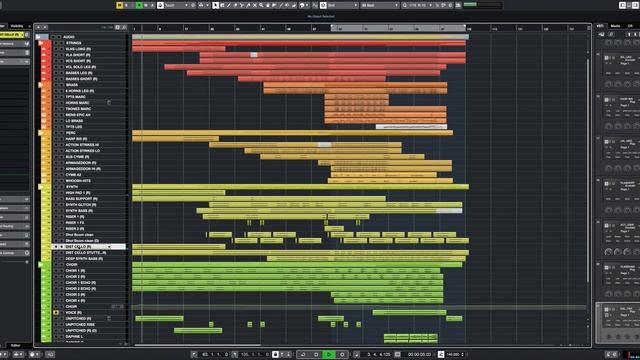Select the Object Selection arrow tool
Viewport: 640px width, 360px height.
(215, 5)
